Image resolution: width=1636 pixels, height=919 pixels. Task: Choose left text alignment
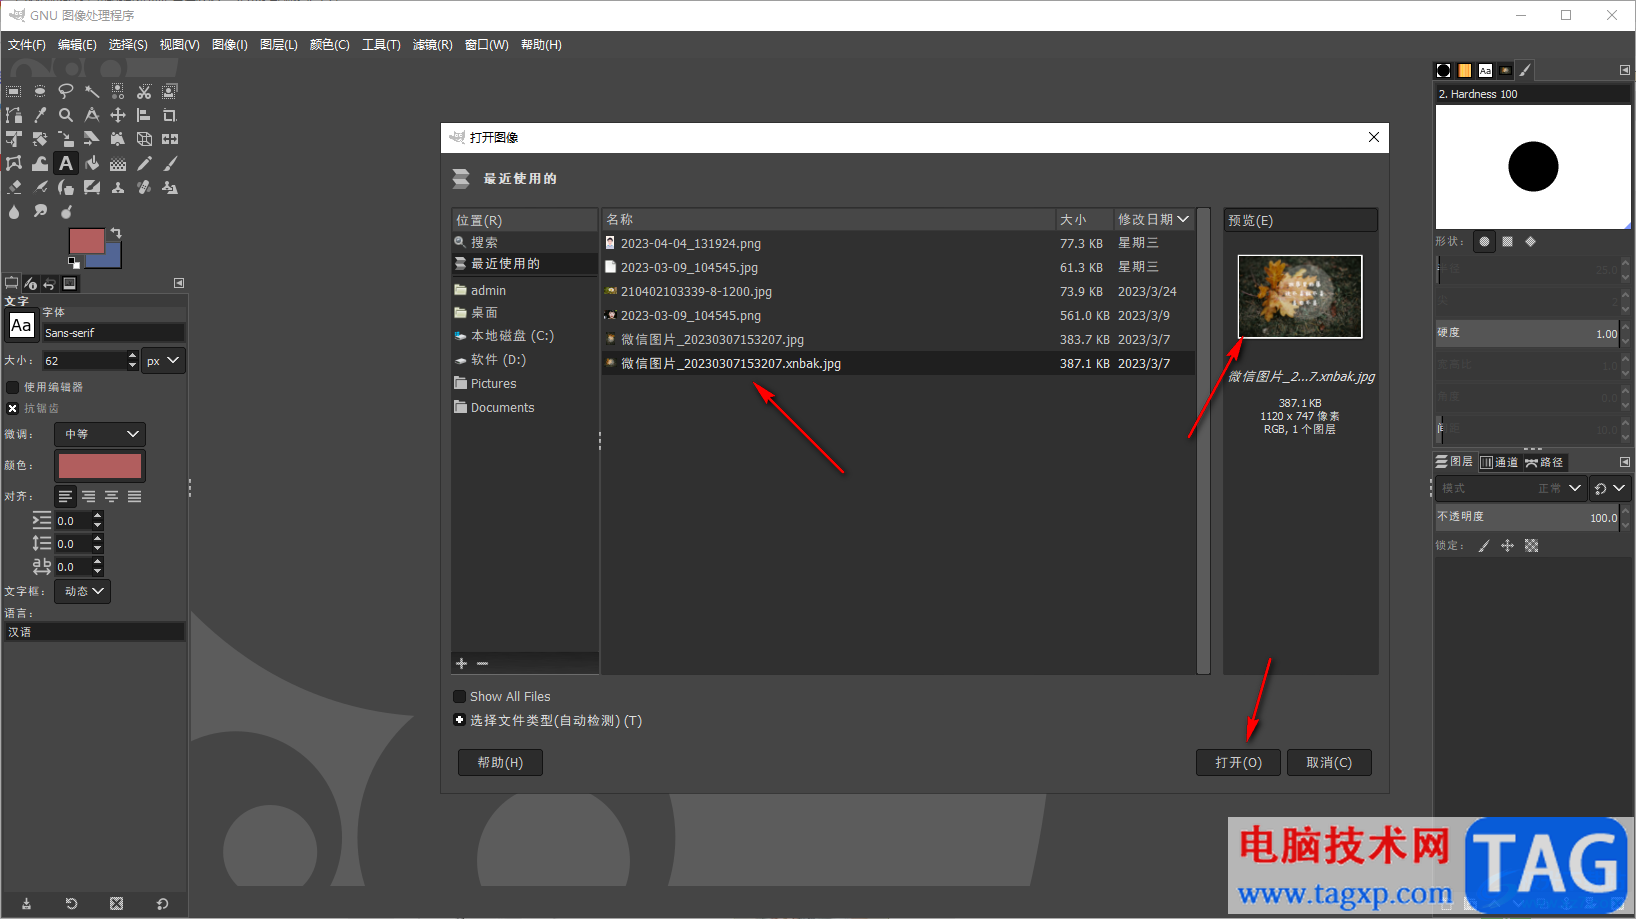click(x=65, y=497)
